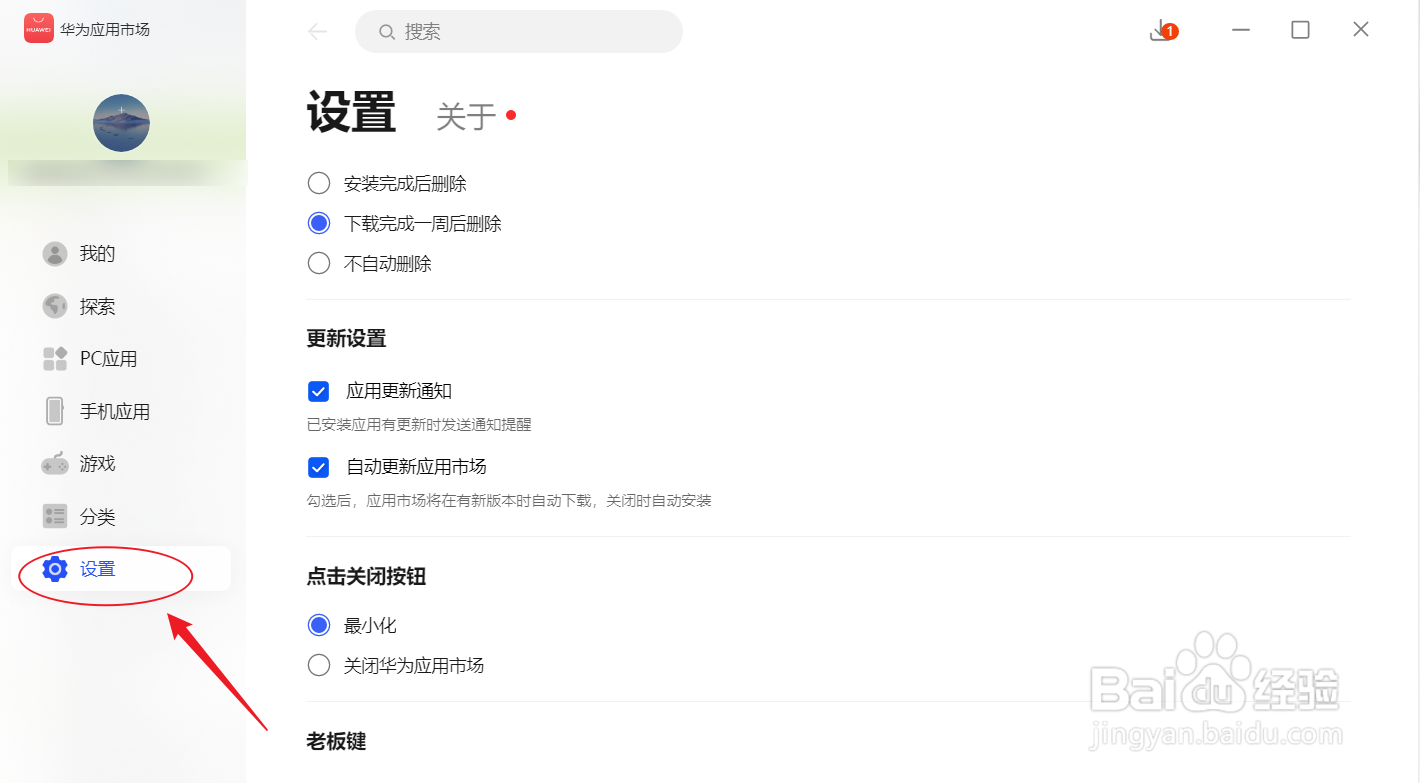The width and height of the screenshot is (1420, 783).
Task: Toggle 自动更新应用市场 checkbox
Action: [x=318, y=467]
